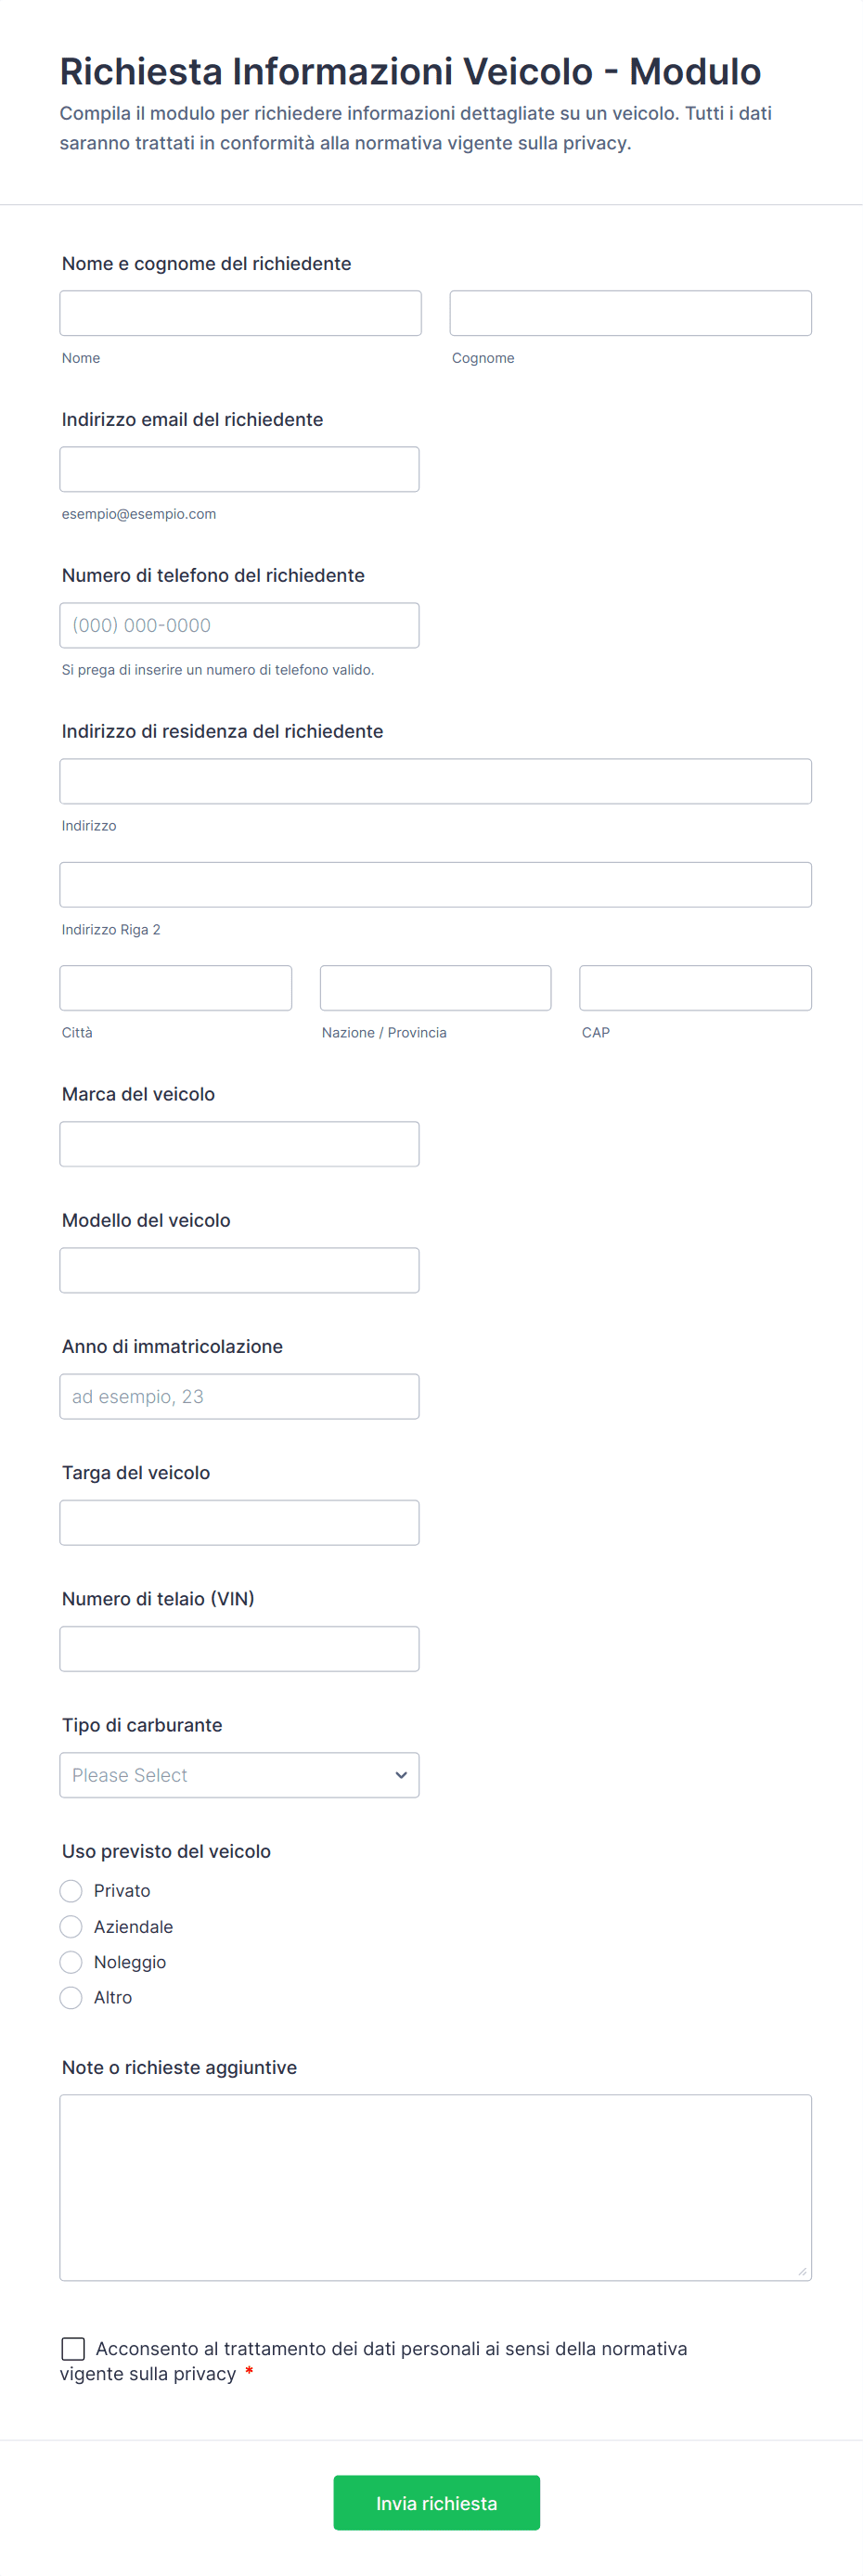Click the Anno di immatricolazione field
The height and width of the screenshot is (2576, 863).
click(x=239, y=1396)
